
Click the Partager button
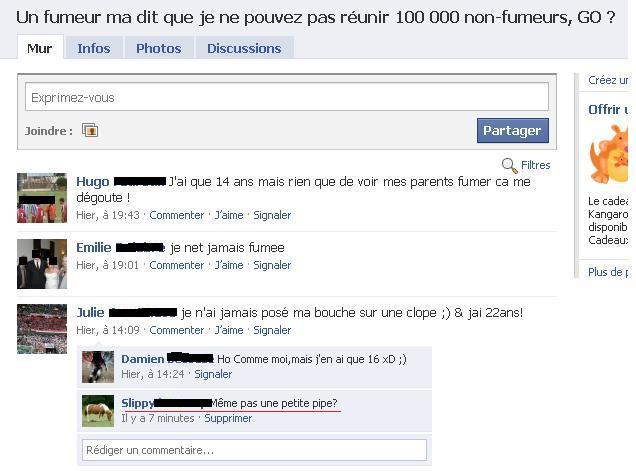click(512, 130)
